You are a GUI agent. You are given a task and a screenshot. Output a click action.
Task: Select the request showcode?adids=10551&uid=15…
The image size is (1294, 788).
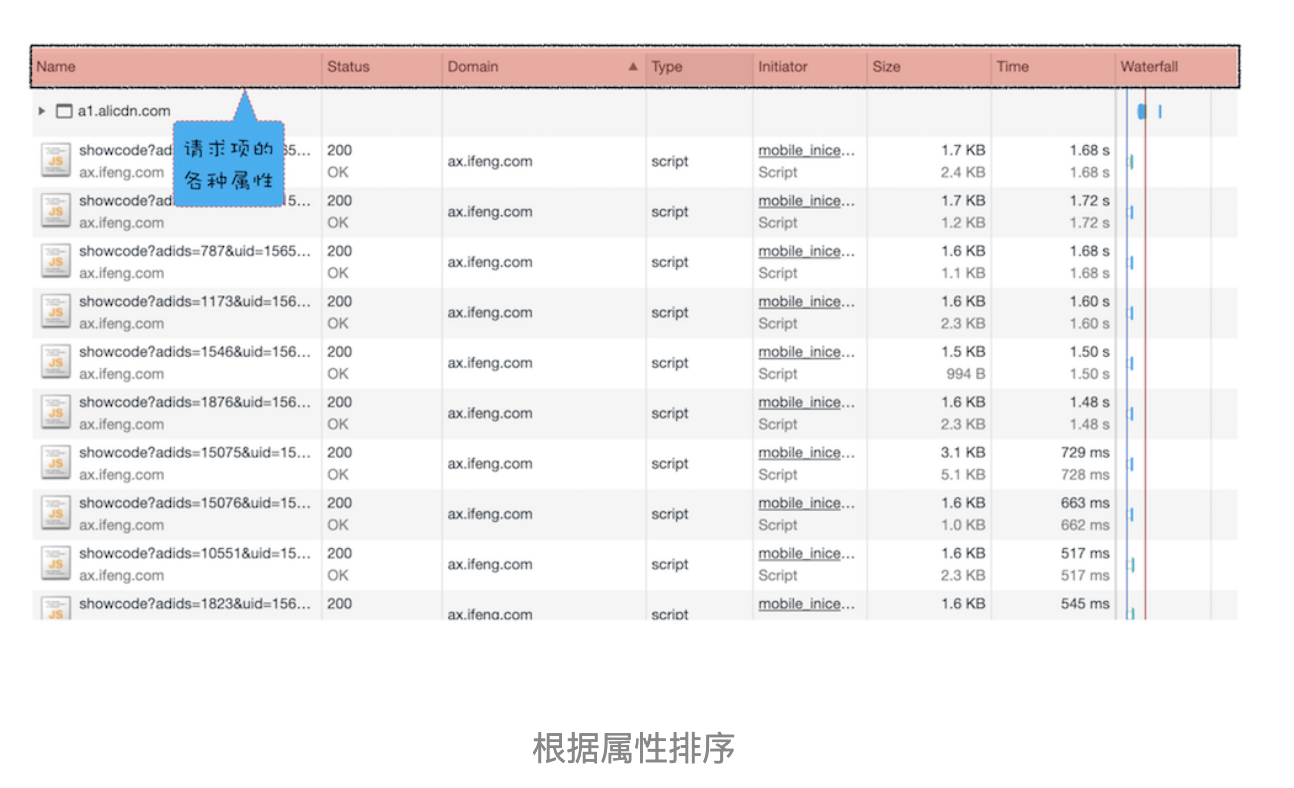coord(195,553)
